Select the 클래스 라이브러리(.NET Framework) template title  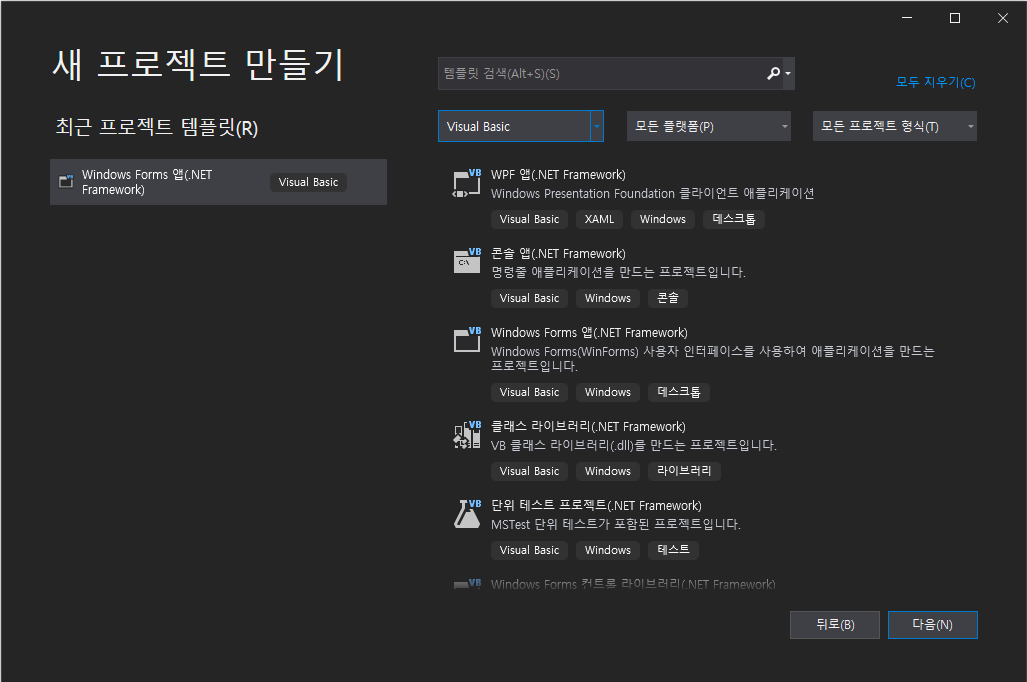pos(588,426)
